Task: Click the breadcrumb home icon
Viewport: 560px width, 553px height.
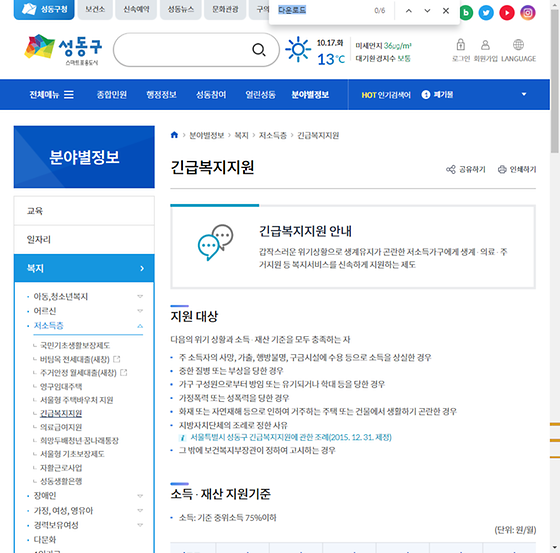Action: pyautogui.click(x=174, y=135)
